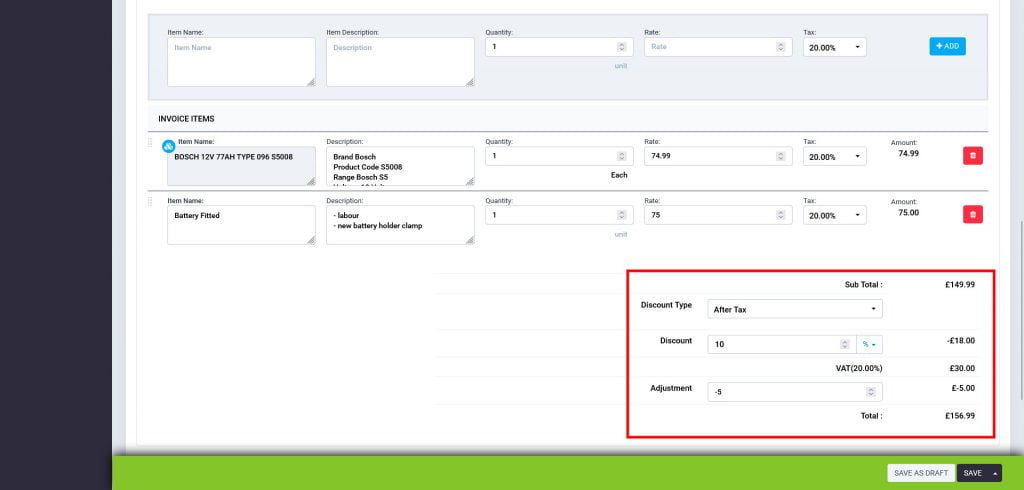
Task: Open the arrow menu next to SAVE
Action: 995,473
